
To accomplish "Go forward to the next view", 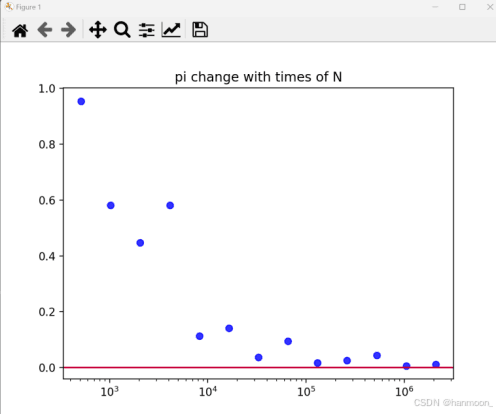I will (68, 30).
